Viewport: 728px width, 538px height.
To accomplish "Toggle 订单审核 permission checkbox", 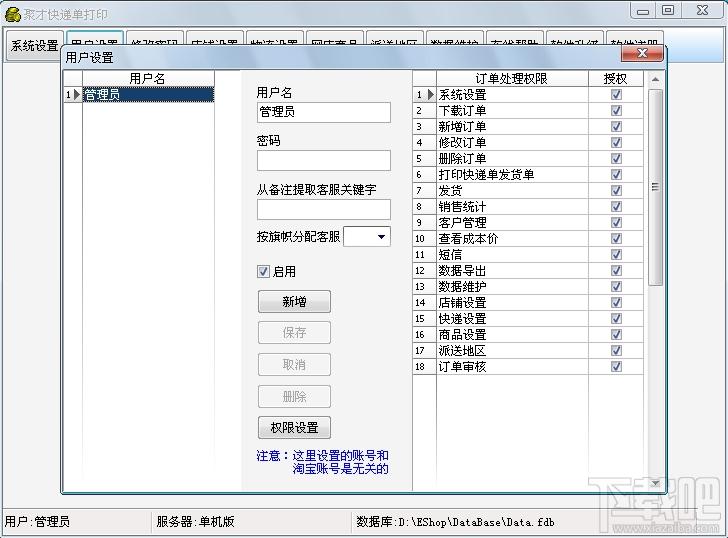I will tap(616, 367).
